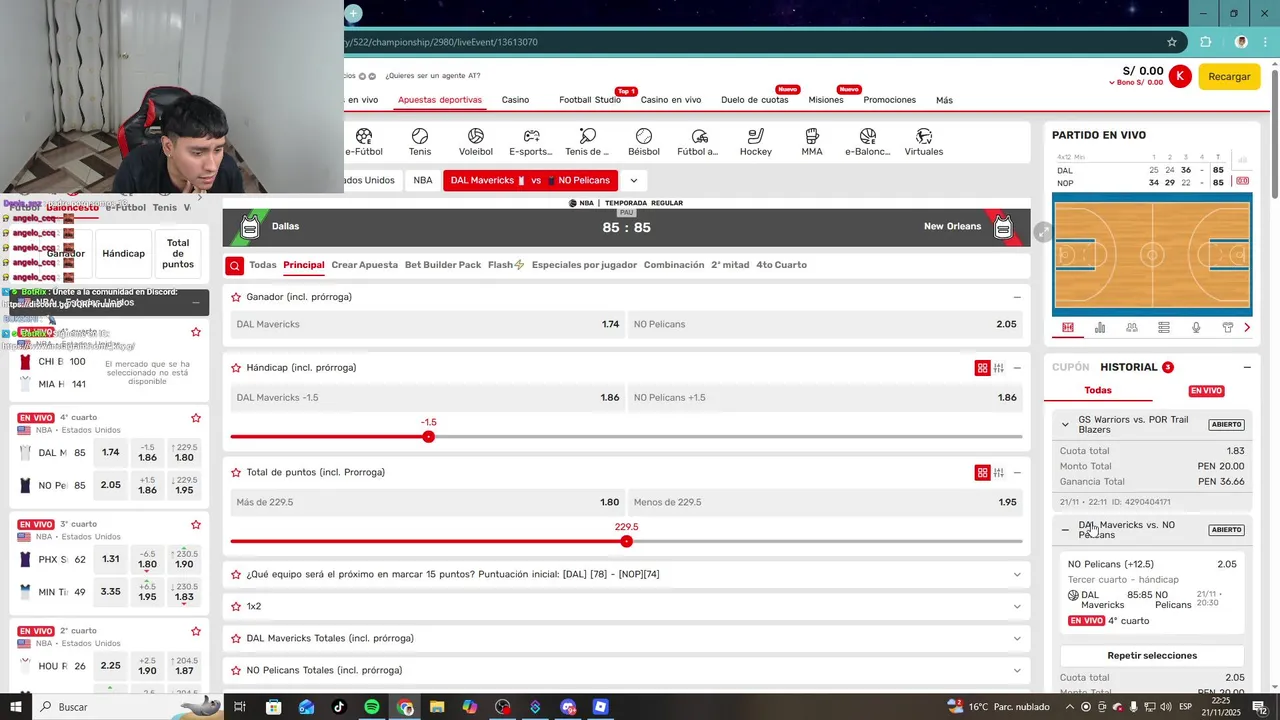The width and height of the screenshot is (1280, 720).
Task: Click the basketball court live tracker
Action: click(x=1152, y=255)
